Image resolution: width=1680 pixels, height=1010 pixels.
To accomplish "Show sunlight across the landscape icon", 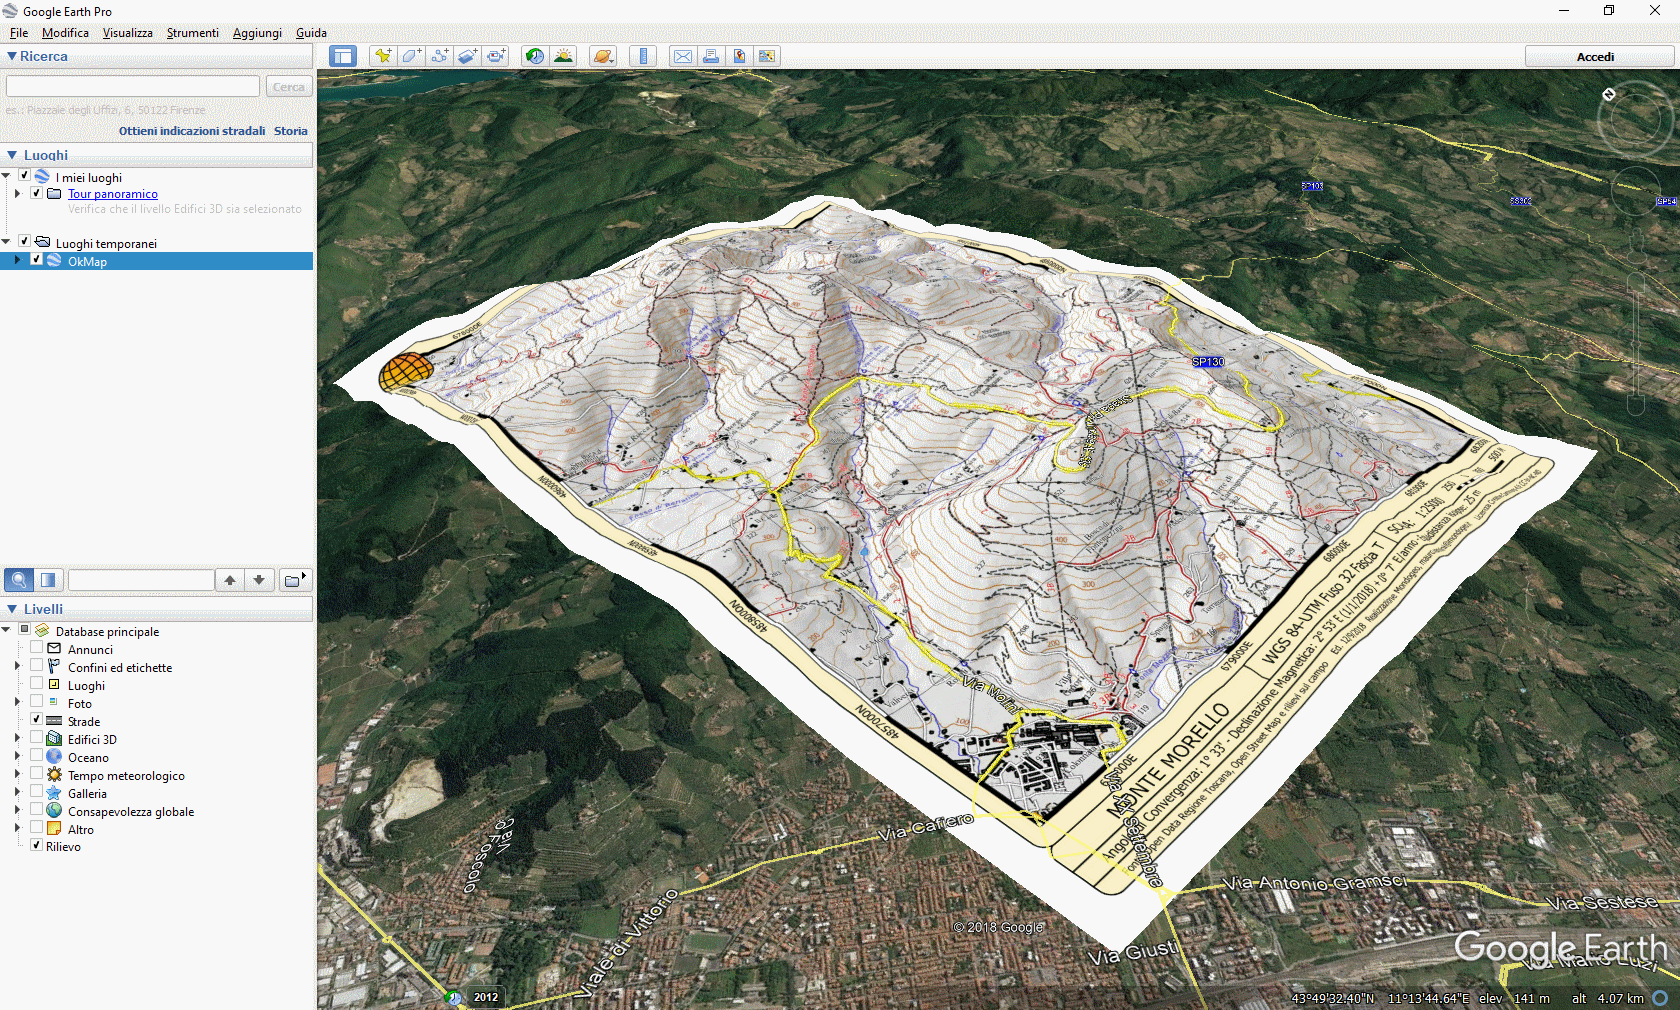I will pos(563,56).
